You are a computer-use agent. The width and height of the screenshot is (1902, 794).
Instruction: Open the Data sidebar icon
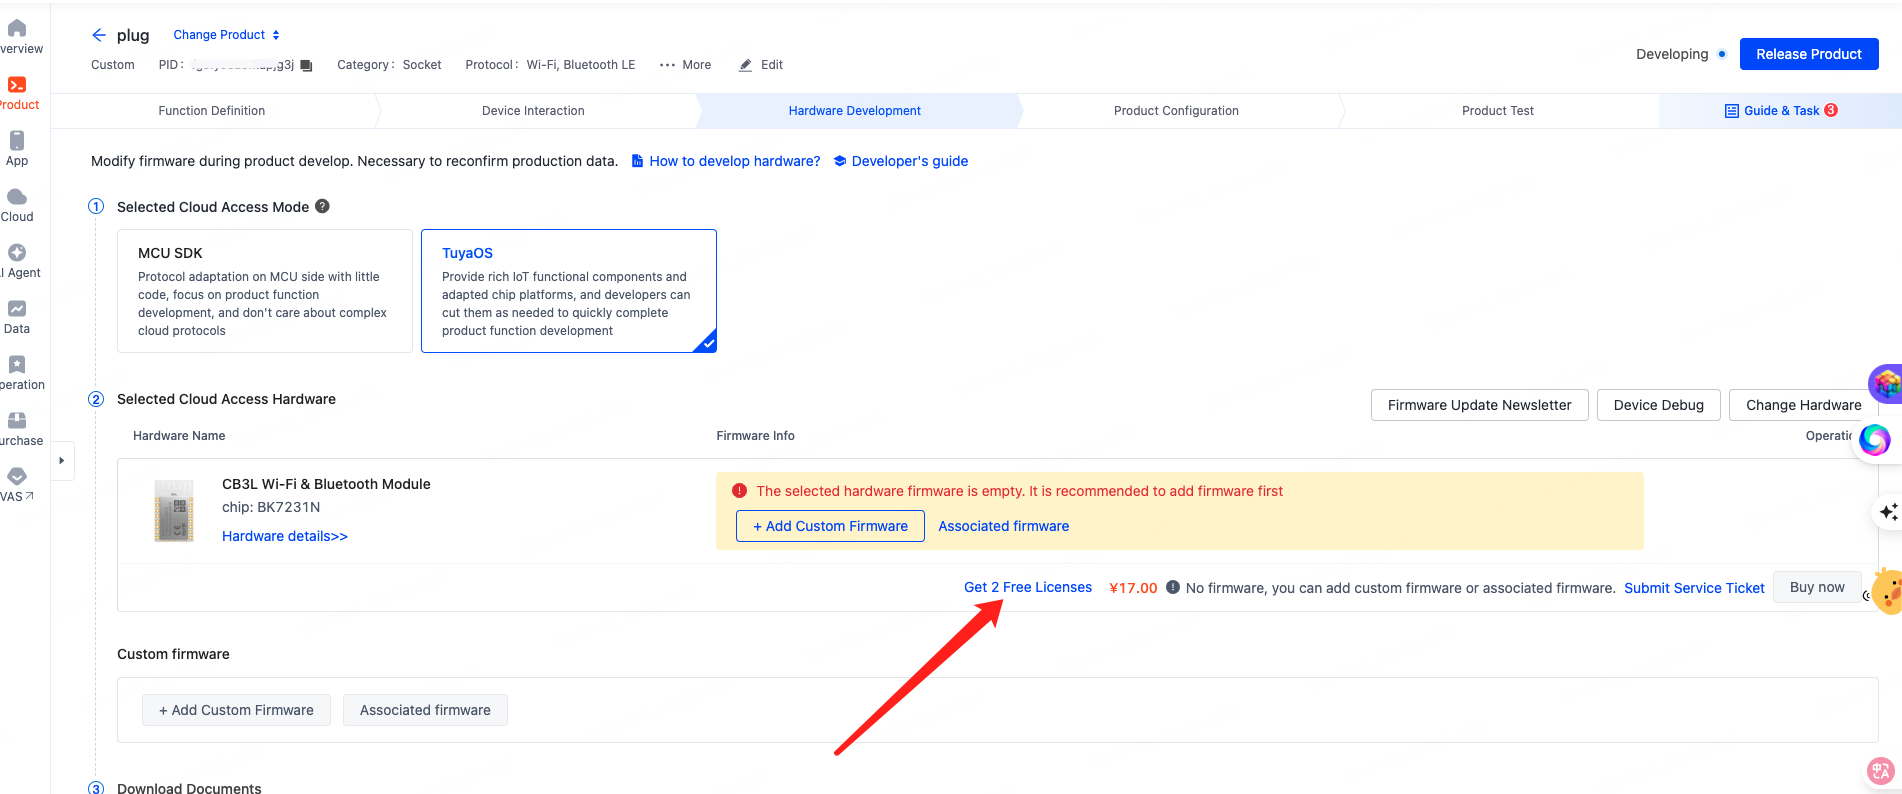point(17,309)
